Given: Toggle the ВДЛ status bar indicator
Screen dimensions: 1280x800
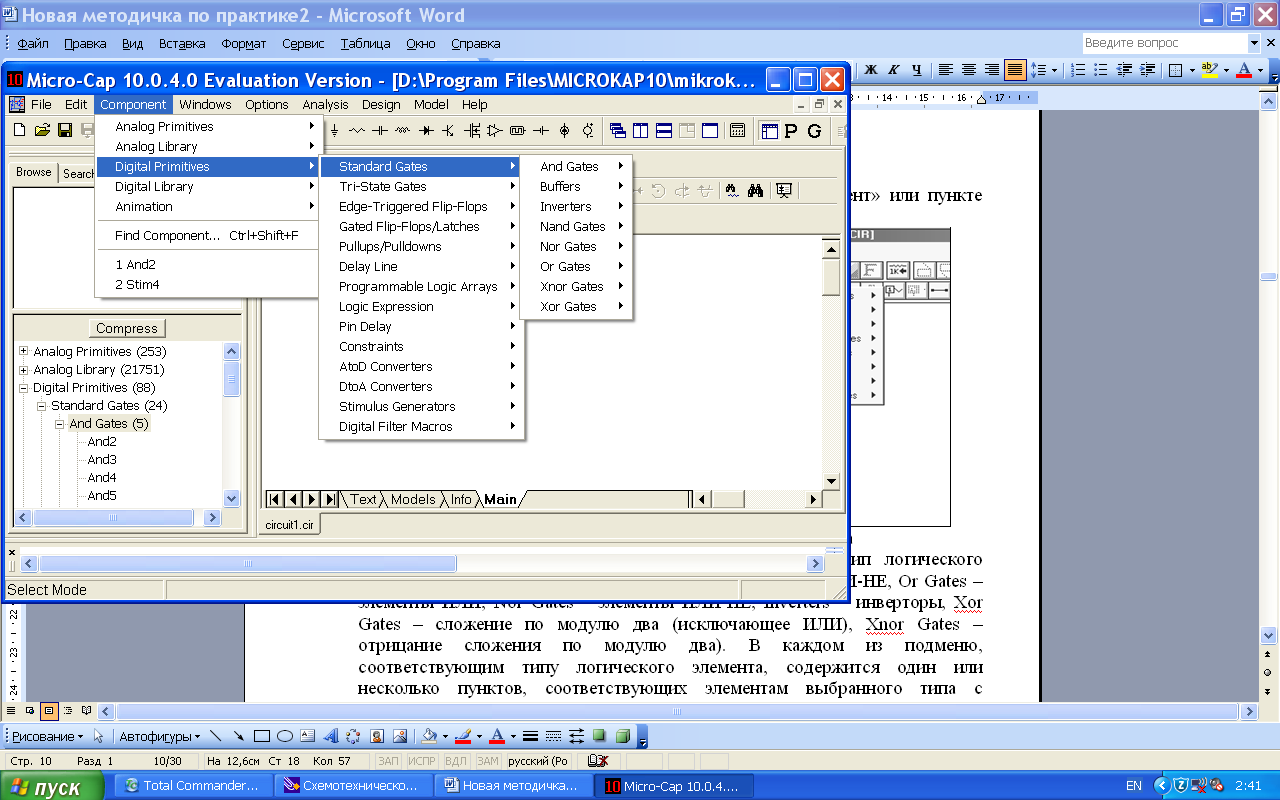Looking at the screenshot, I should 454,761.
